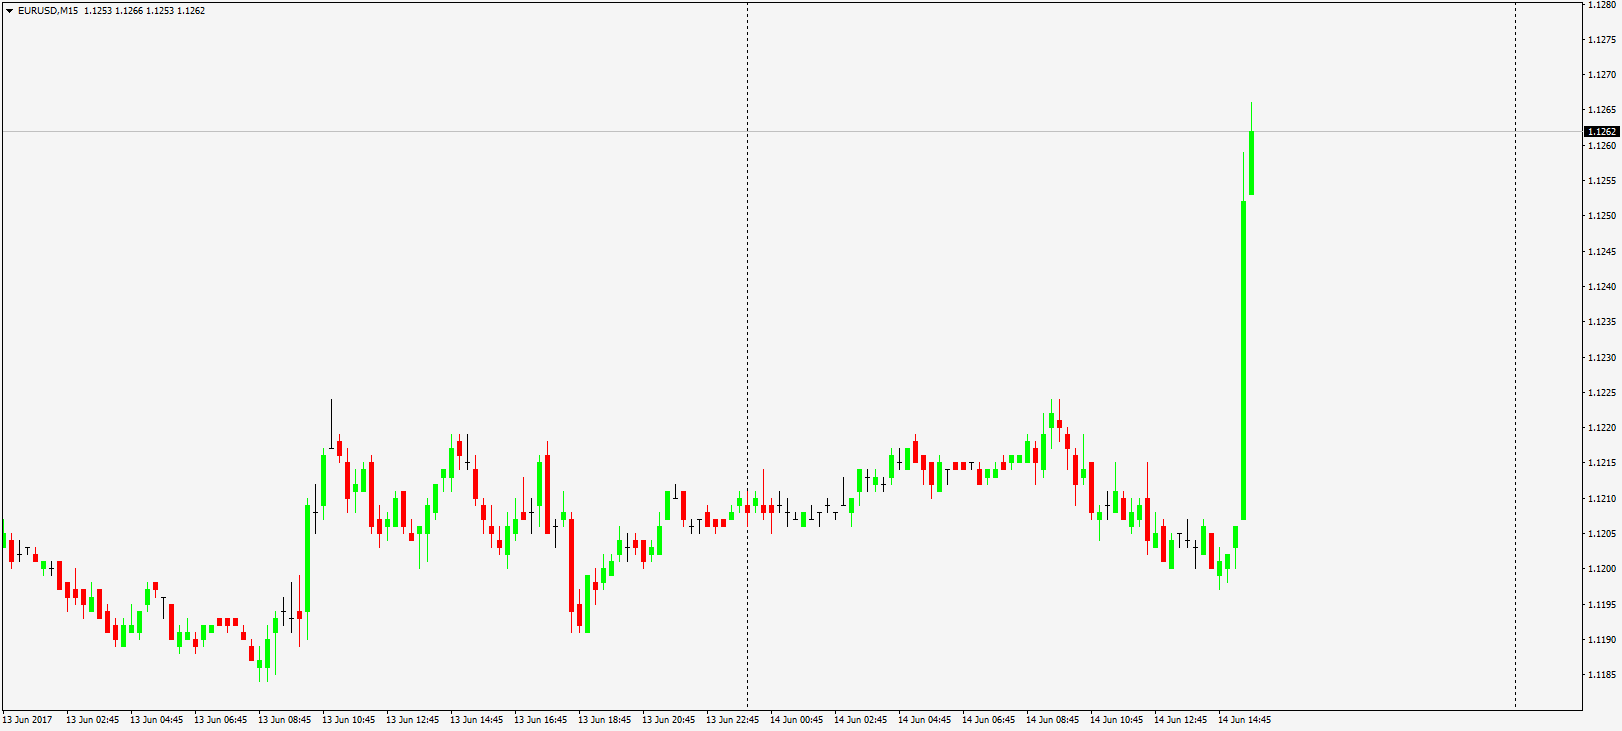This screenshot has width=1622, height=731.
Task: Click the 14 Jun 06:45 time label
Action: pyautogui.click(x=988, y=720)
